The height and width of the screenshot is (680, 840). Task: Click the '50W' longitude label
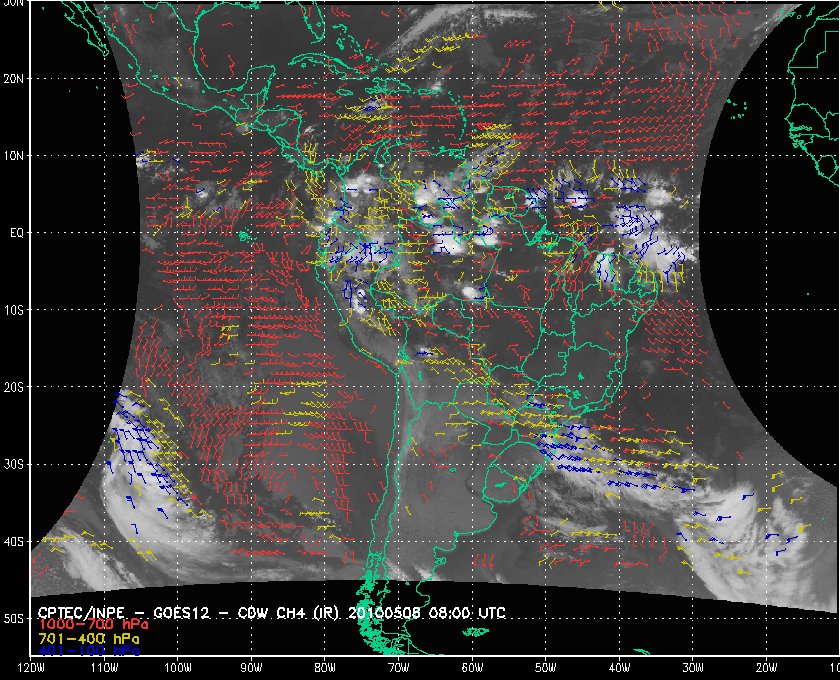545,668
